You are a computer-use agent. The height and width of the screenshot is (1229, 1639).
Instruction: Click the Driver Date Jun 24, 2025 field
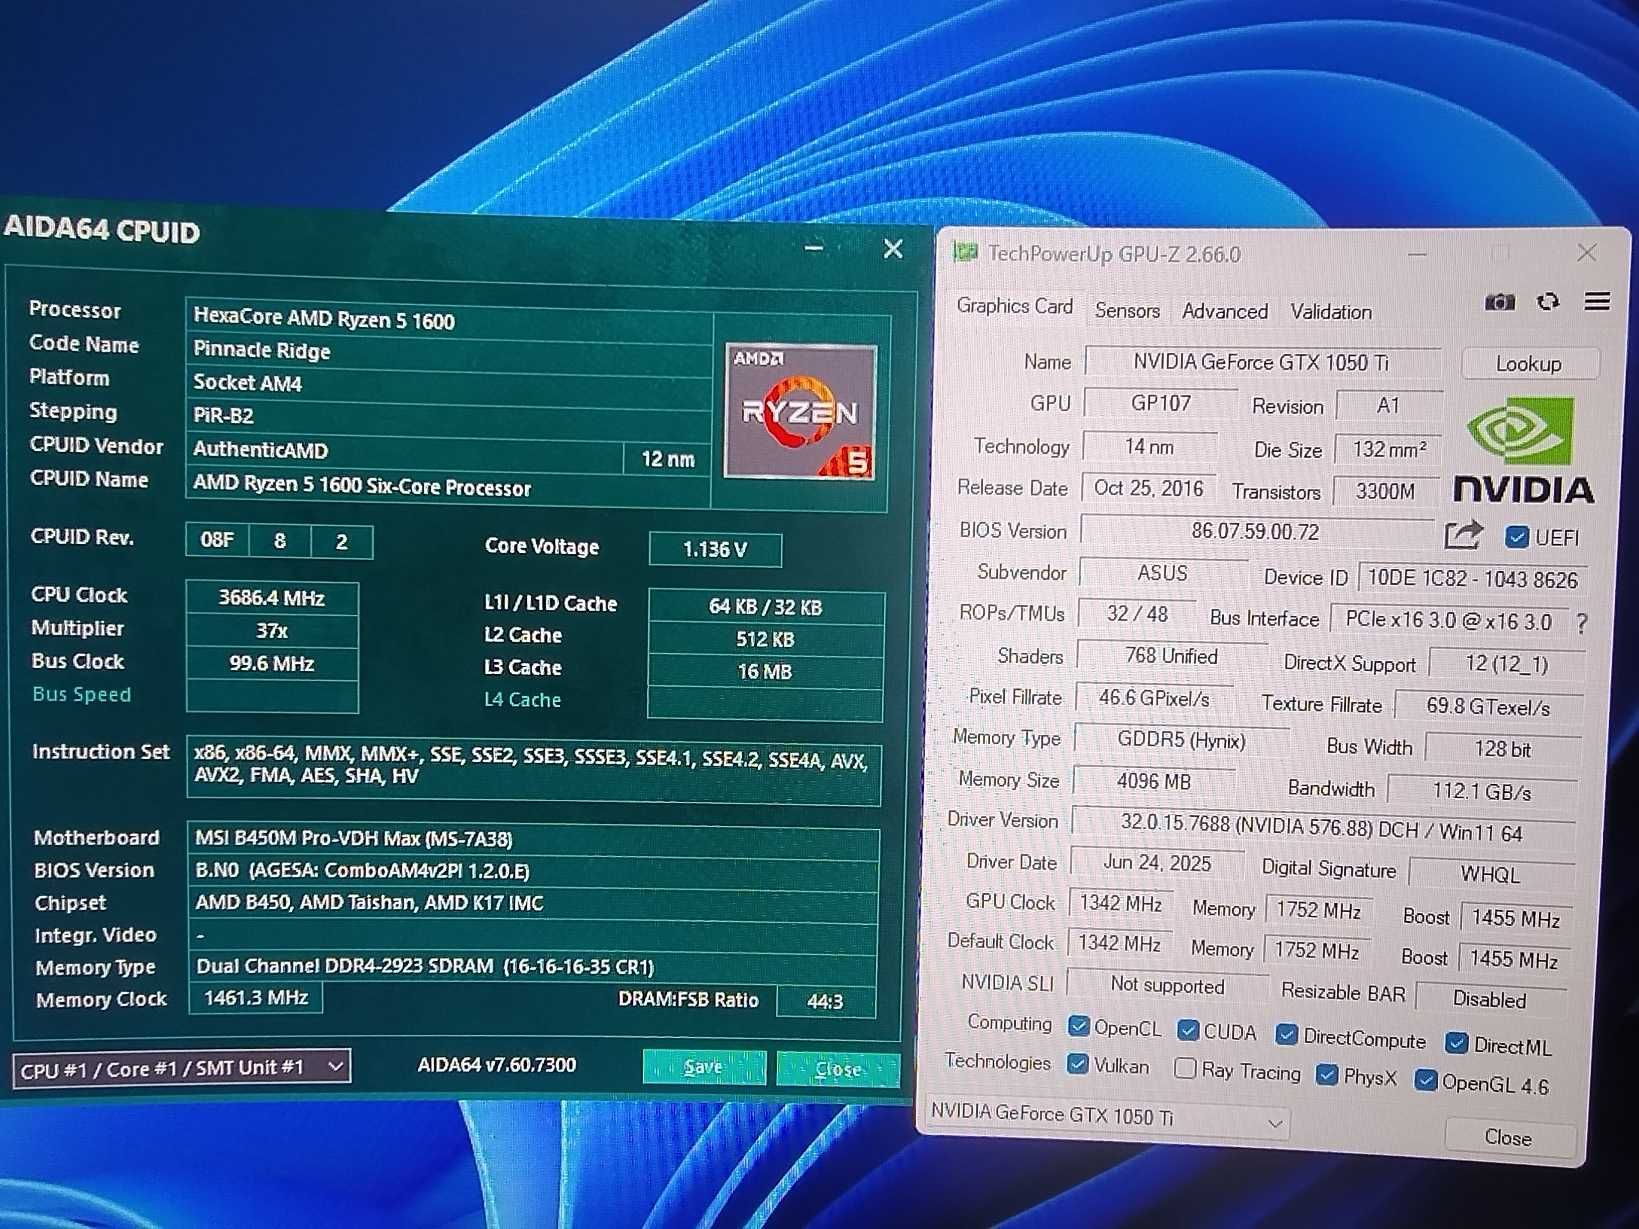1157,863
